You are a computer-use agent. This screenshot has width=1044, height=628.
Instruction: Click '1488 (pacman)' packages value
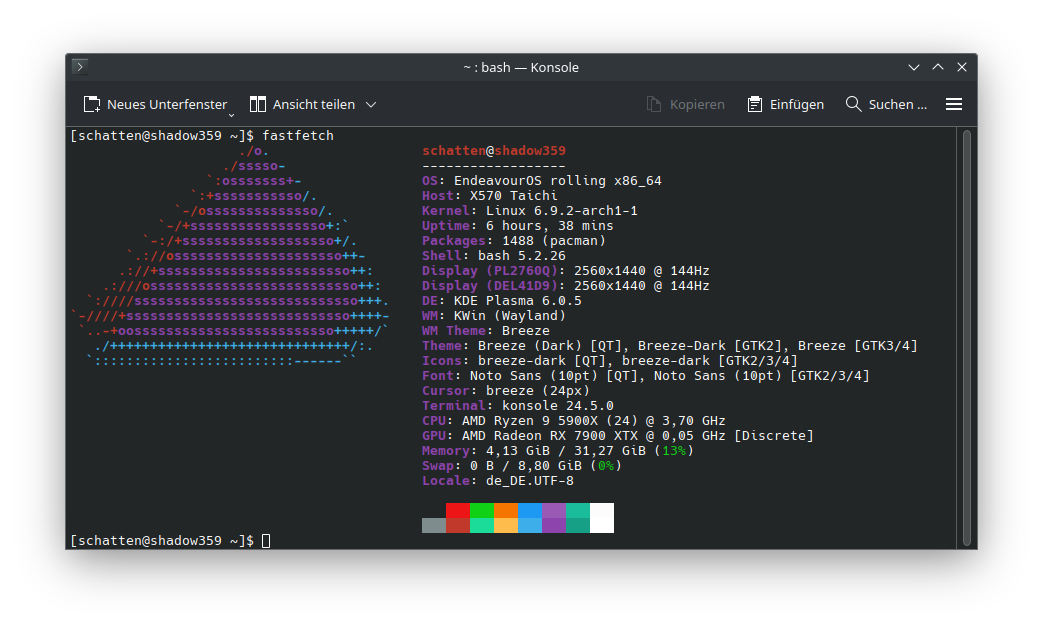pyautogui.click(x=553, y=240)
